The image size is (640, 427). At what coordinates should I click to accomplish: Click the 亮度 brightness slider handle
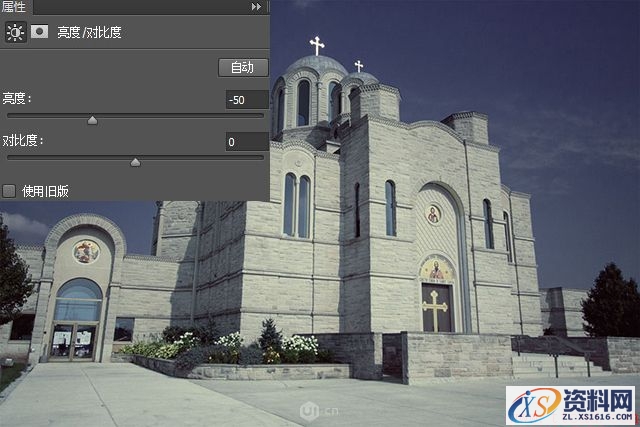pyautogui.click(x=92, y=120)
